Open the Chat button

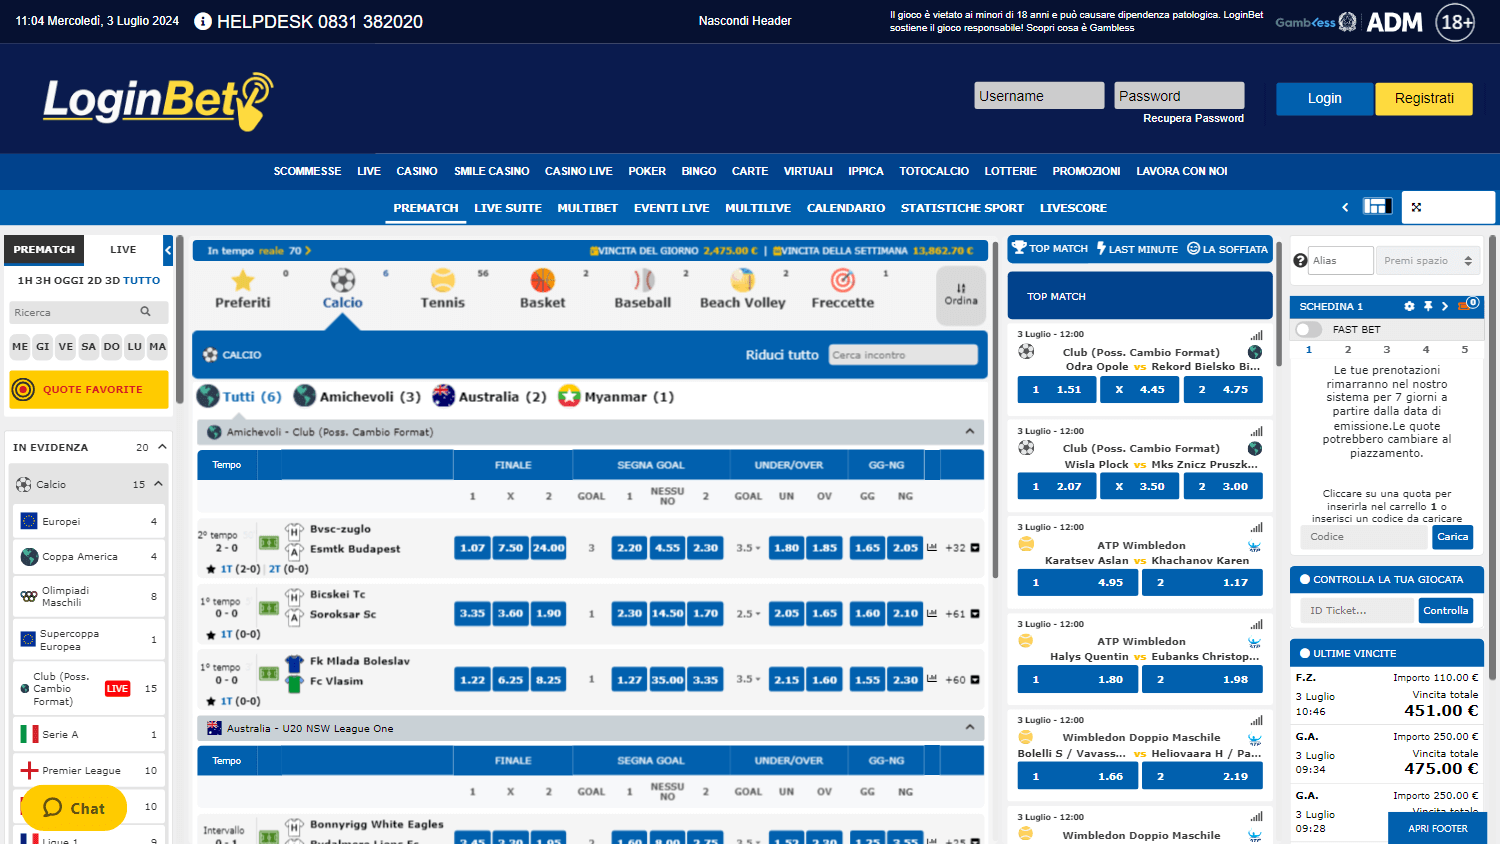coord(74,808)
